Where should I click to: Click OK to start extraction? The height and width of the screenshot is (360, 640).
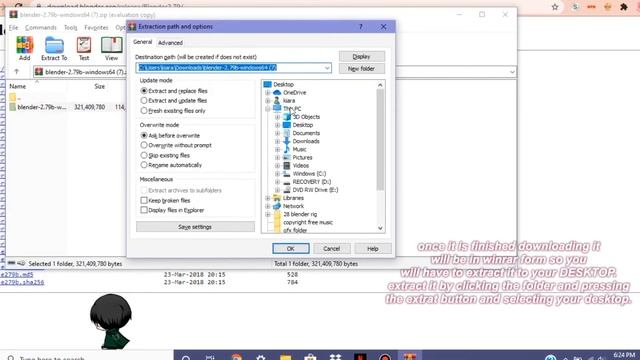291,249
